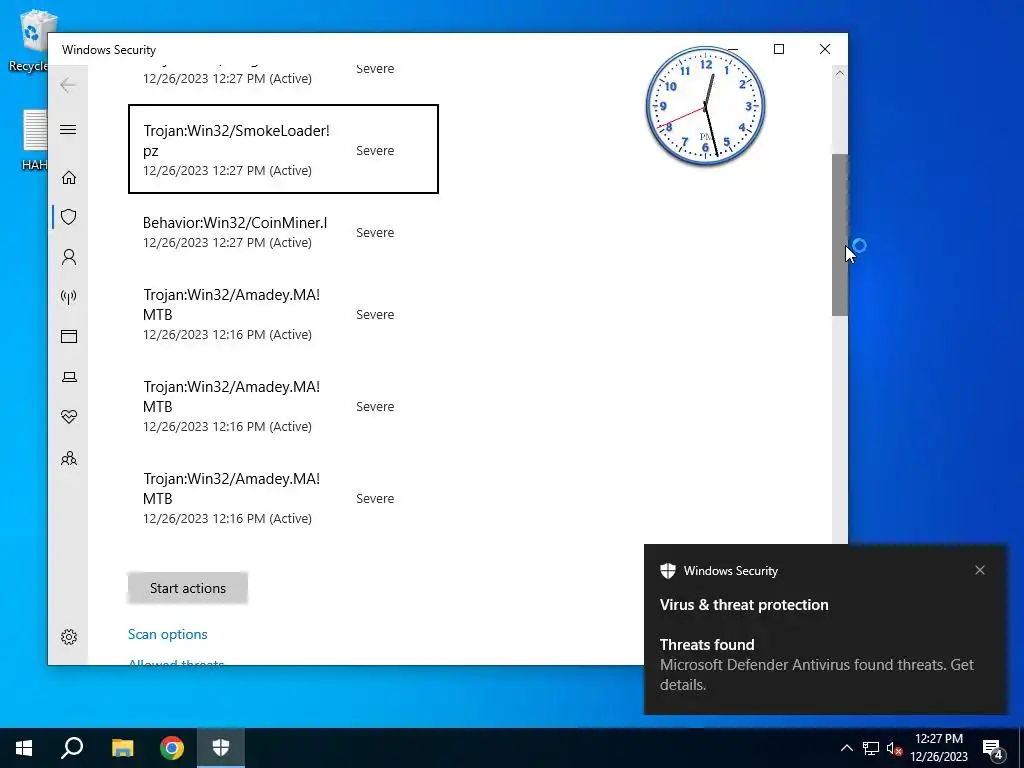The height and width of the screenshot is (768, 1024).
Task: Open Virus & threat protection shield icon
Action: (x=69, y=217)
